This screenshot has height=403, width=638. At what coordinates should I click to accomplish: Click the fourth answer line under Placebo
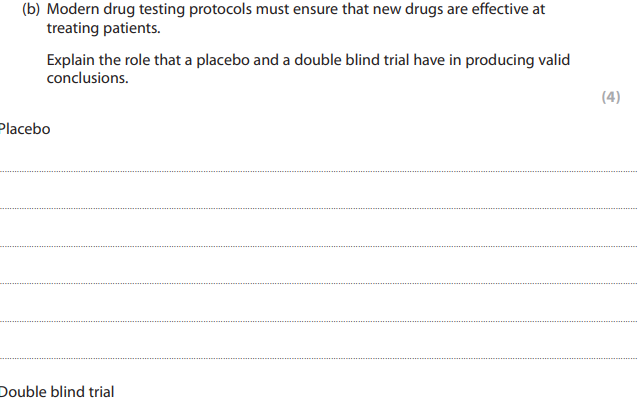318,283
